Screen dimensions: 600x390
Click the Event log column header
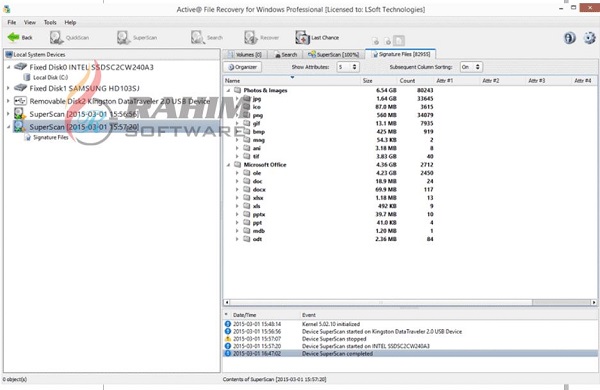tap(448, 315)
